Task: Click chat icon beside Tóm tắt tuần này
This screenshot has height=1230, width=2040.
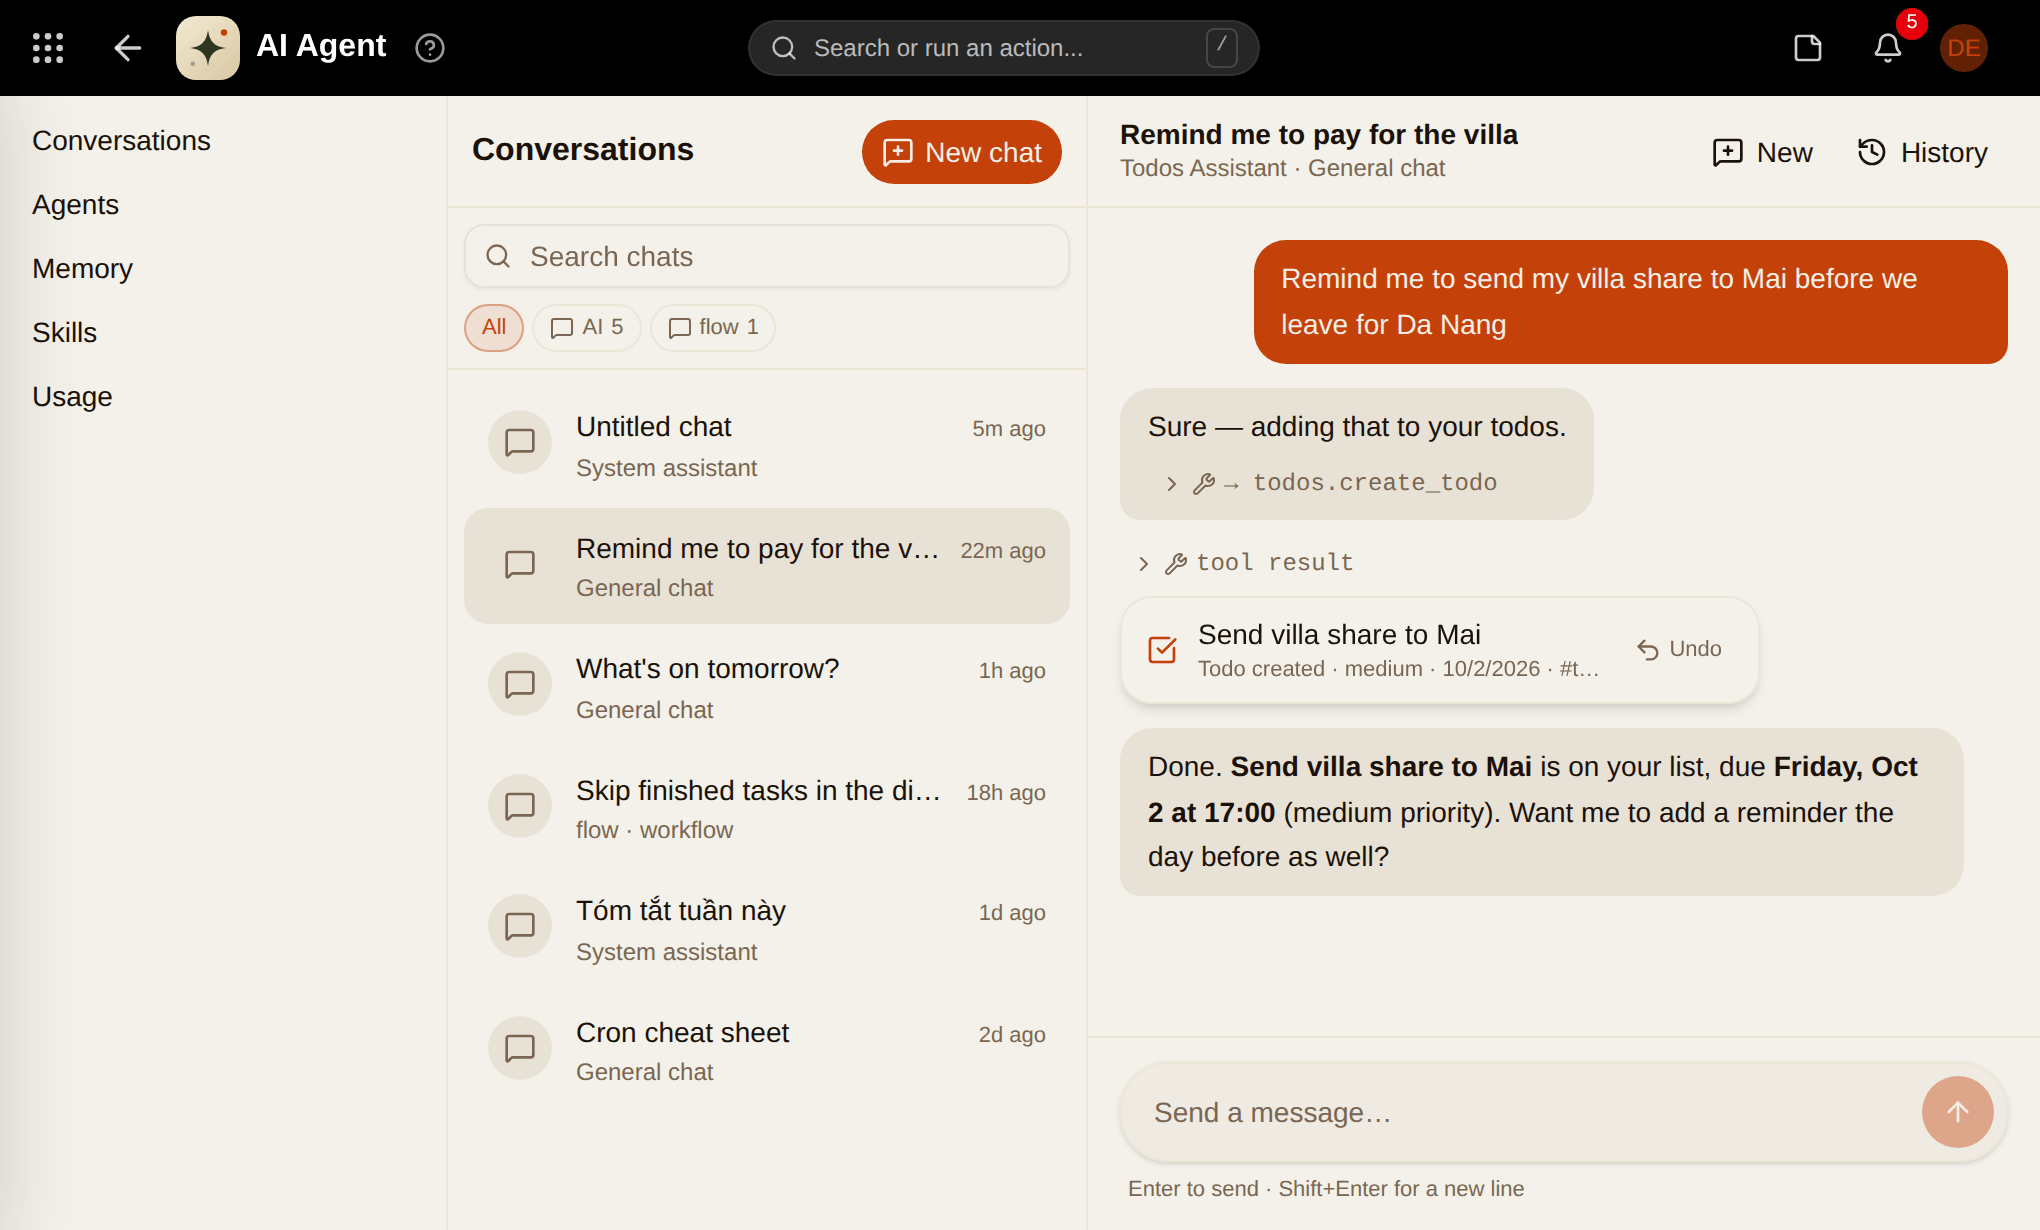Action: point(520,926)
